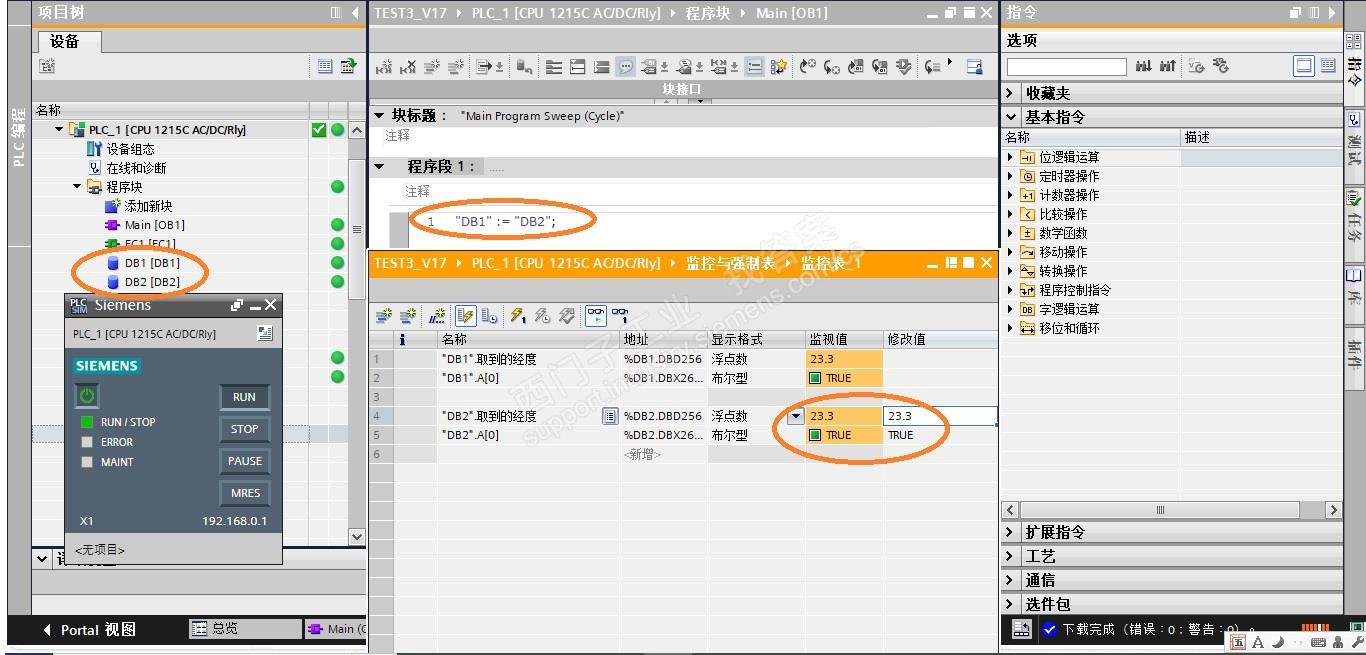Image resolution: width=1366 pixels, height=655 pixels.
Task: Click the Close all networks icon
Action: pyautogui.click(x=601, y=67)
